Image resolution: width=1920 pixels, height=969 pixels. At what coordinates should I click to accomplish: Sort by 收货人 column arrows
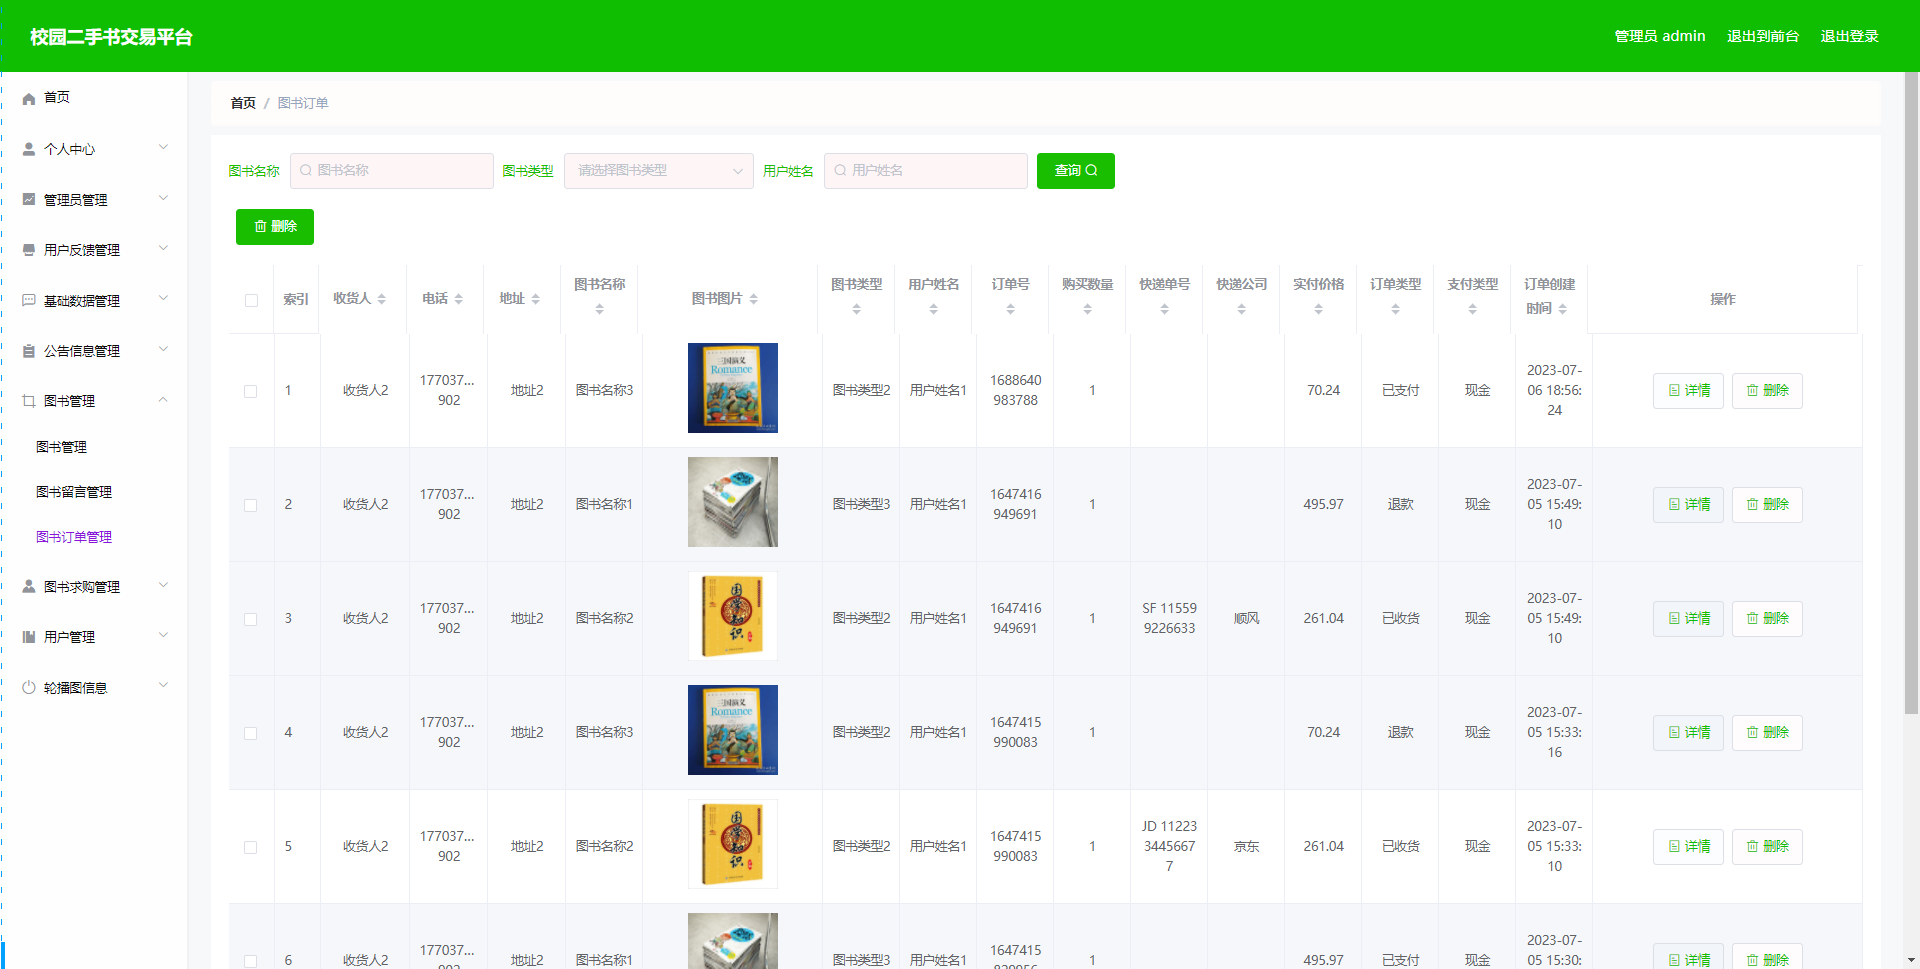point(382,299)
